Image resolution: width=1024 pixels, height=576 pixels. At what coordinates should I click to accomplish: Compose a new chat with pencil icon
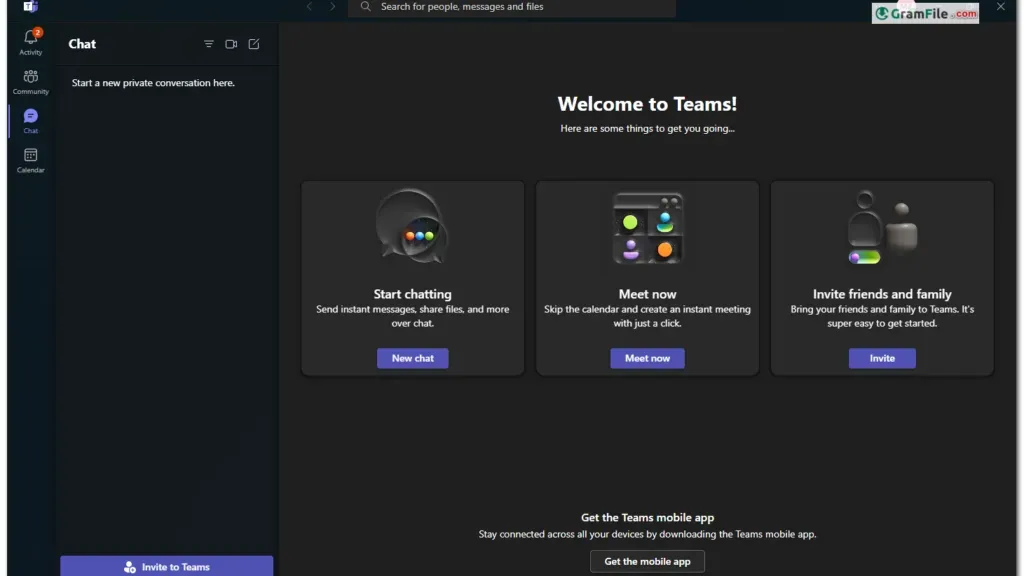[254, 44]
